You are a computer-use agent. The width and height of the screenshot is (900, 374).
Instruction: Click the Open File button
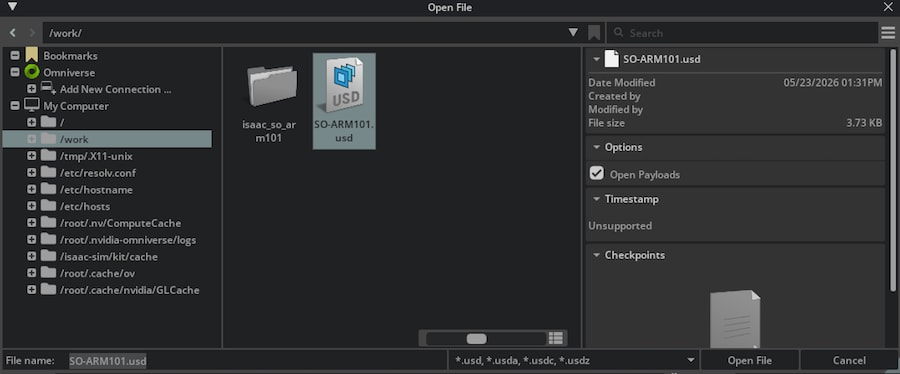tap(750, 360)
